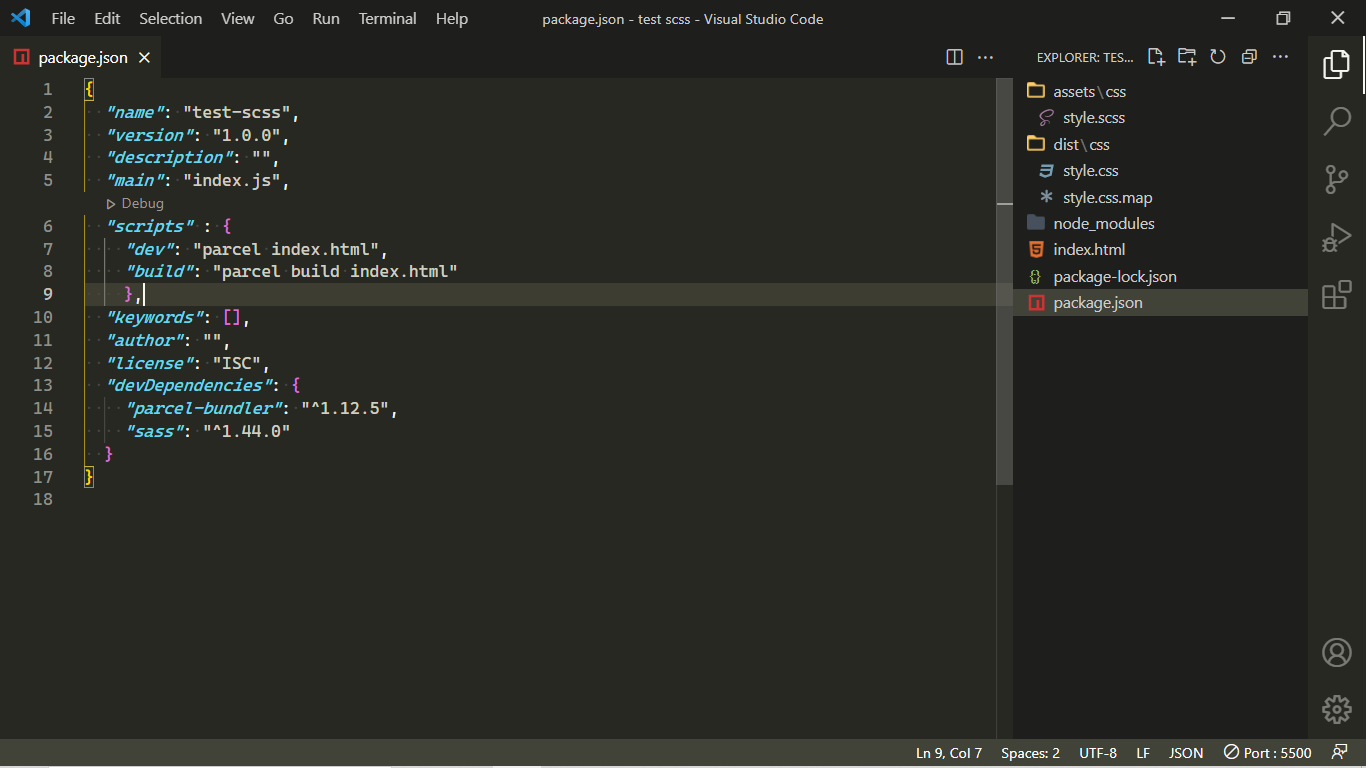Screen dimensions: 1368x768
Task: Click the New Folder icon in Explorer
Action: [x=1187, y=57]
